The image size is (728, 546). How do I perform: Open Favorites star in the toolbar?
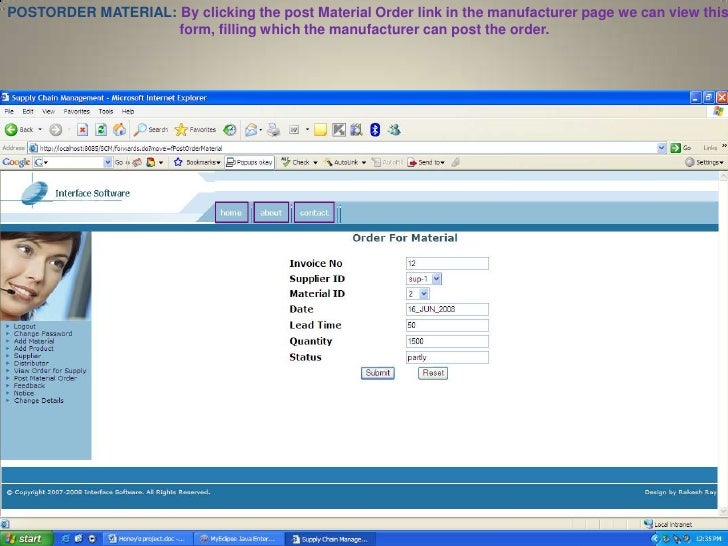[195, 130]
